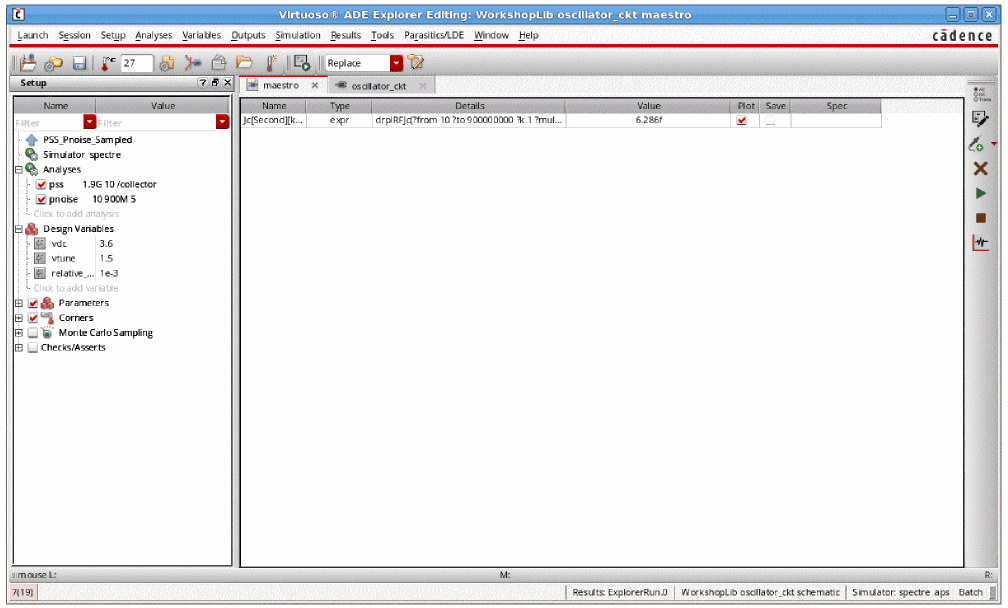Click the icon next to the vtune variable
This screenshot has height=608, width=1008.
pyautogui.click(x=40, y=258)
